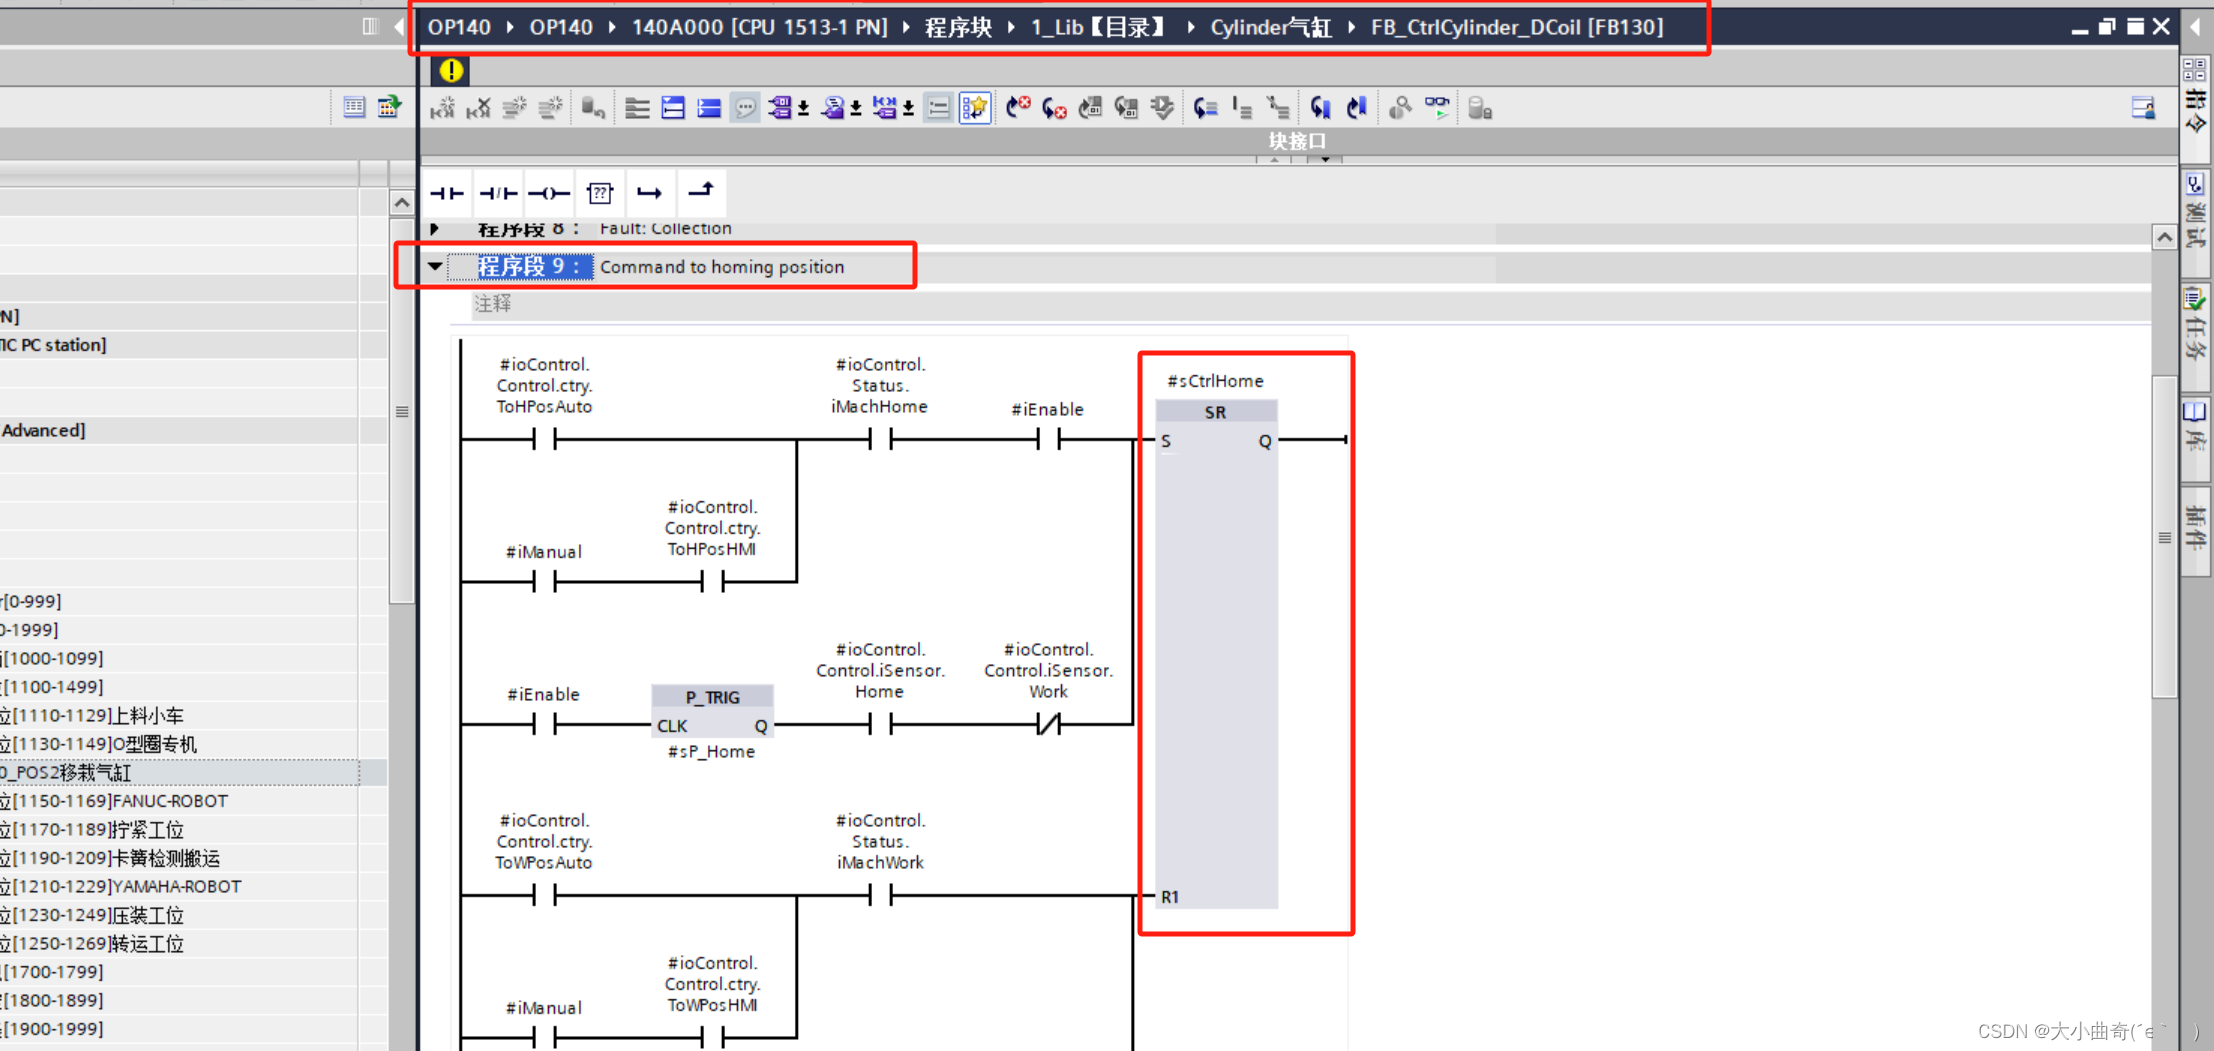Go to next error icon
Screen dimensions: 2214x1051
1018,108
